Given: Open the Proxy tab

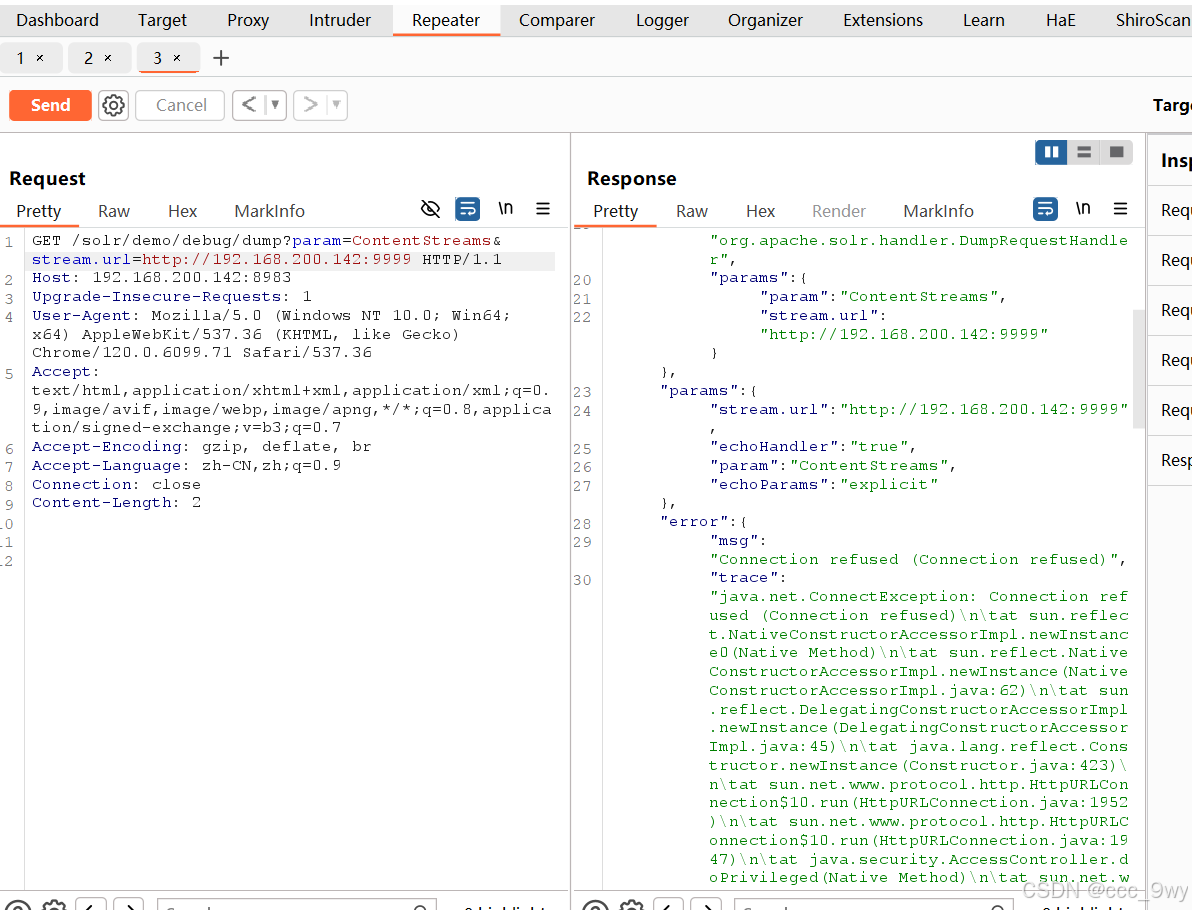Looking at the screenshot, I should [x=248, y=20].
